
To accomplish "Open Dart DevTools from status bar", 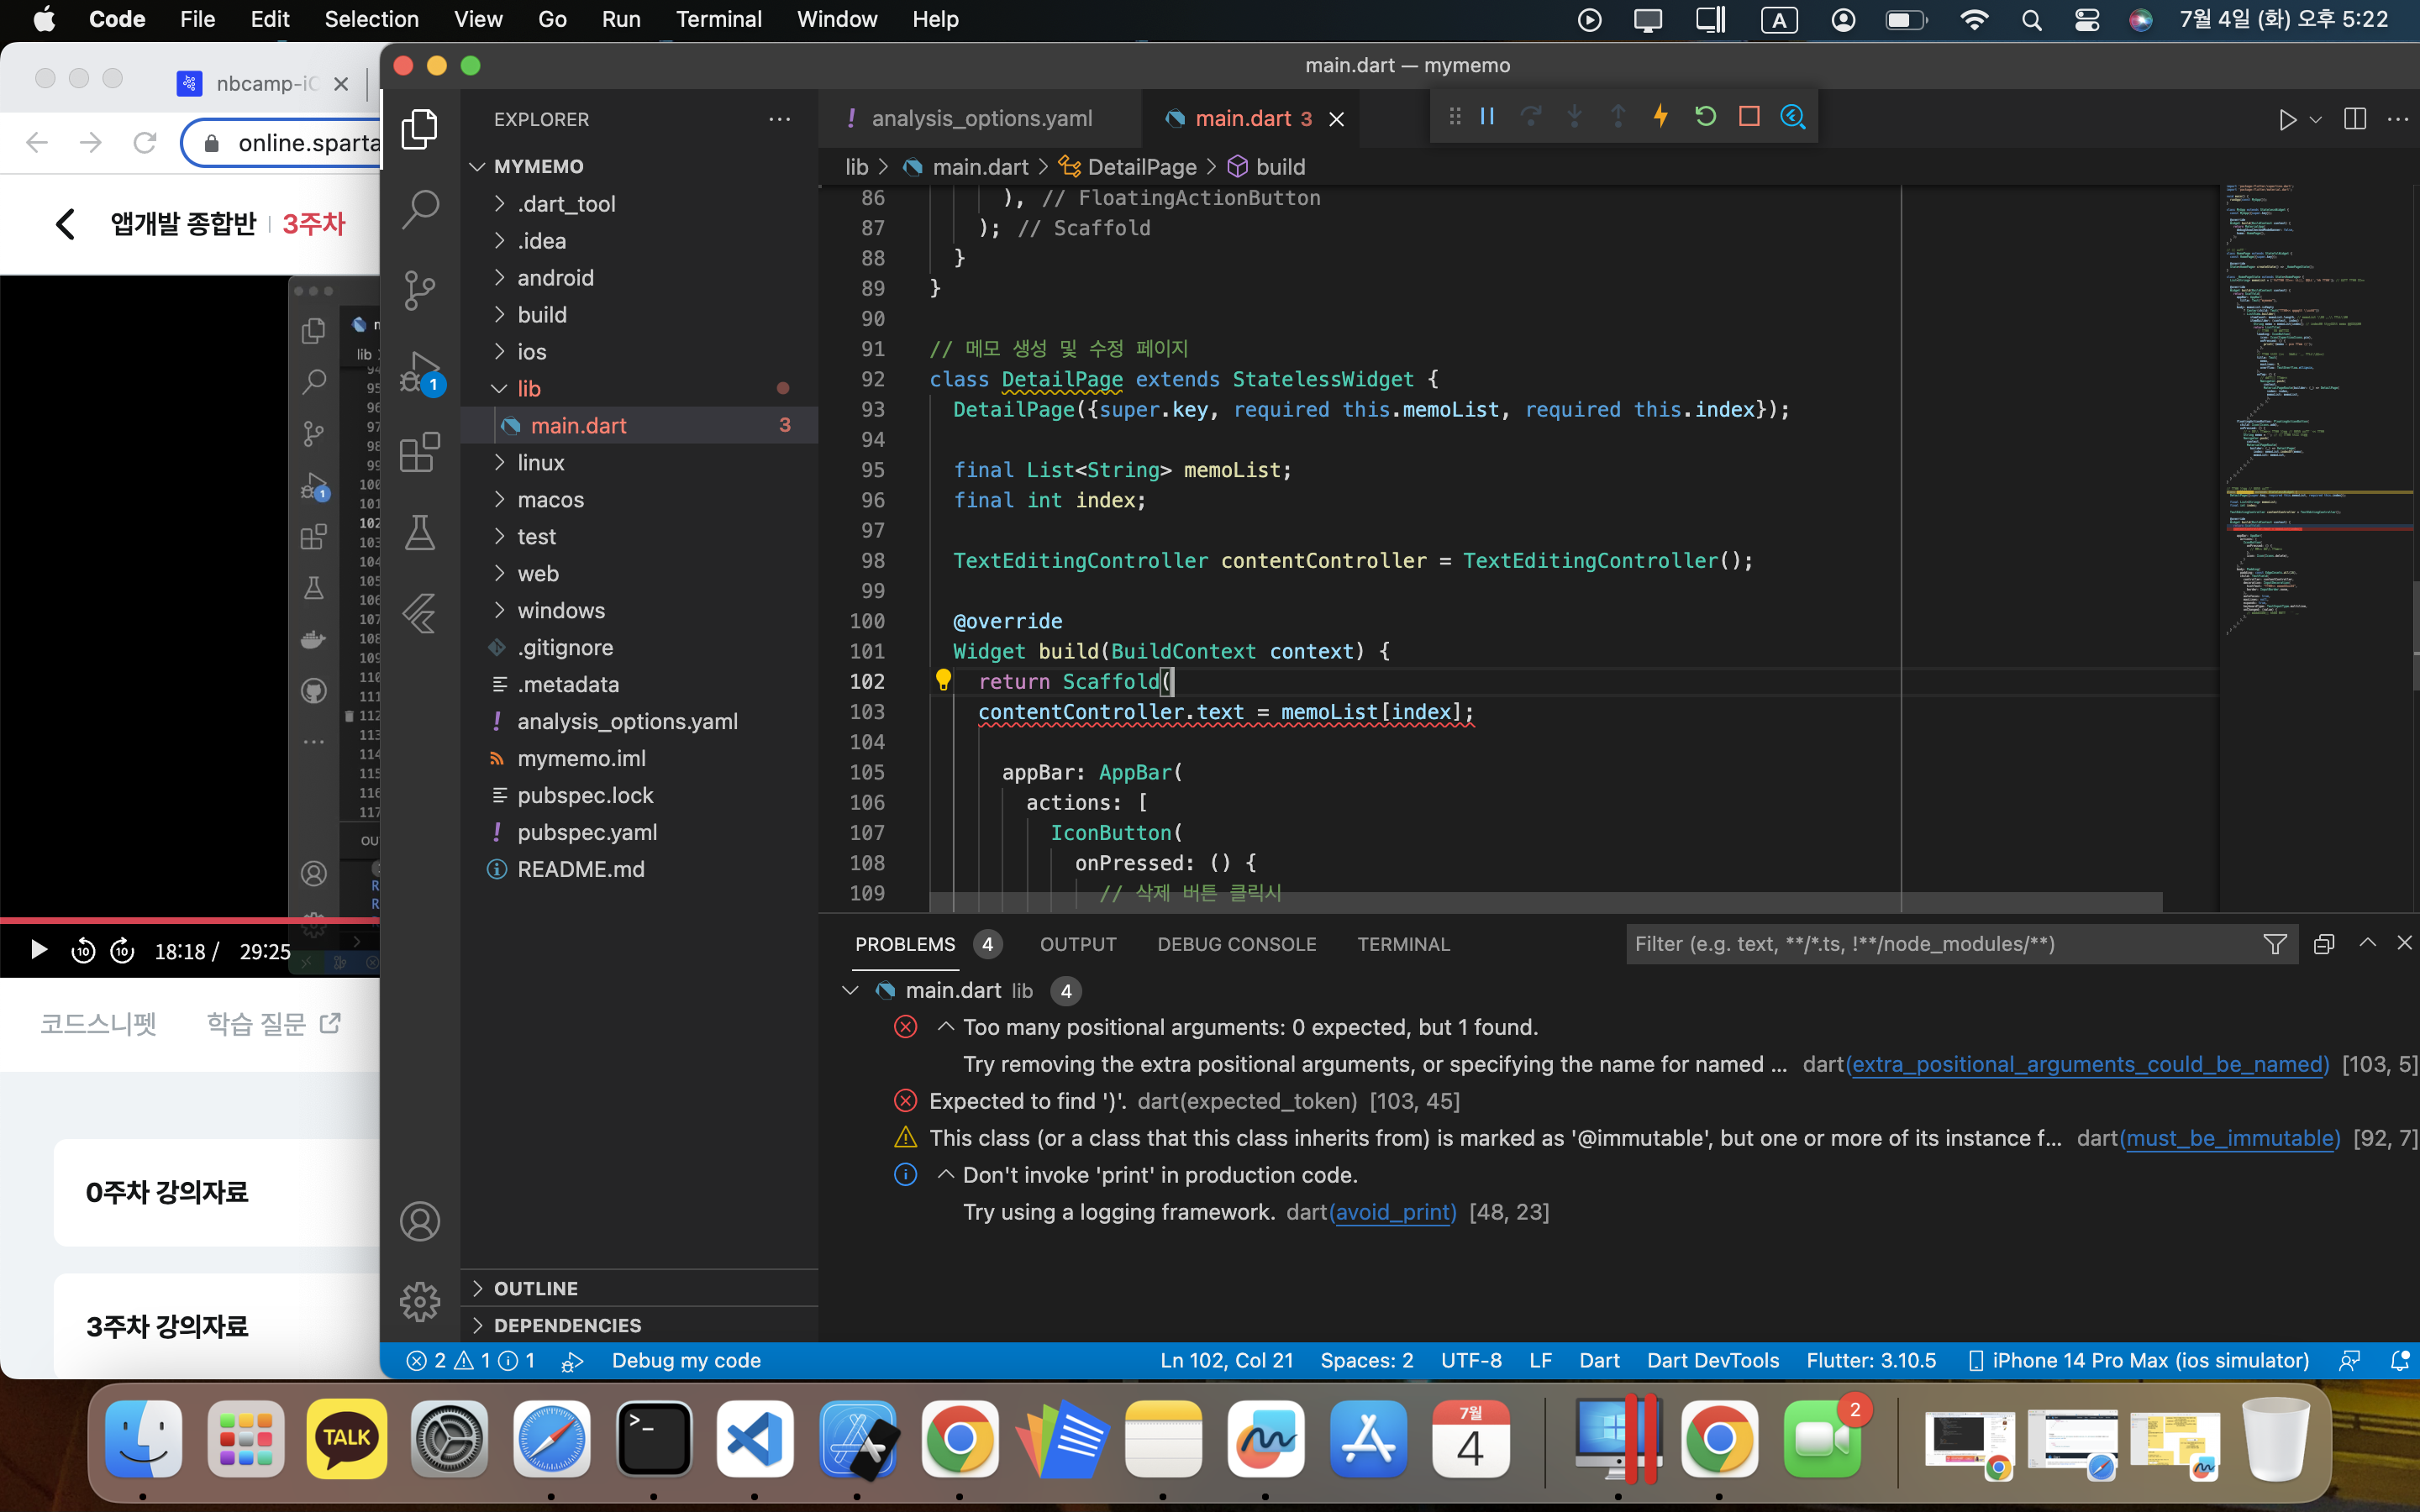I will point(1713,1360).
